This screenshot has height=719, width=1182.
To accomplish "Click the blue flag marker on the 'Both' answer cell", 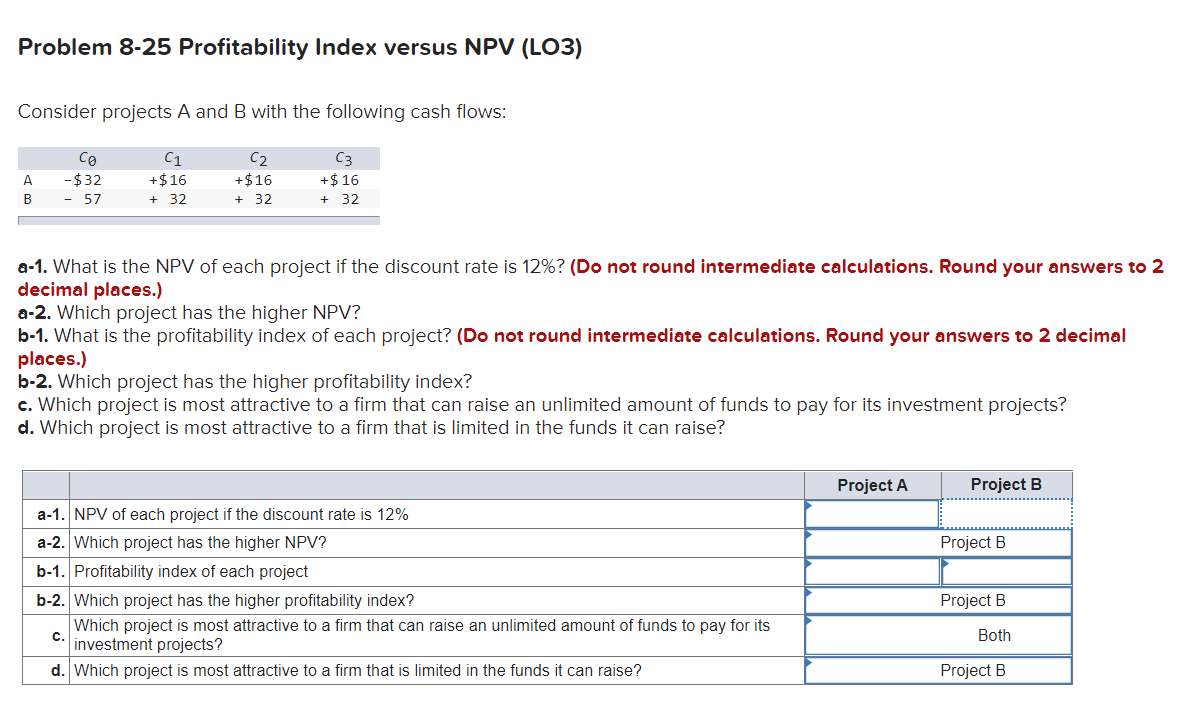I will click(x=809, y=620).
